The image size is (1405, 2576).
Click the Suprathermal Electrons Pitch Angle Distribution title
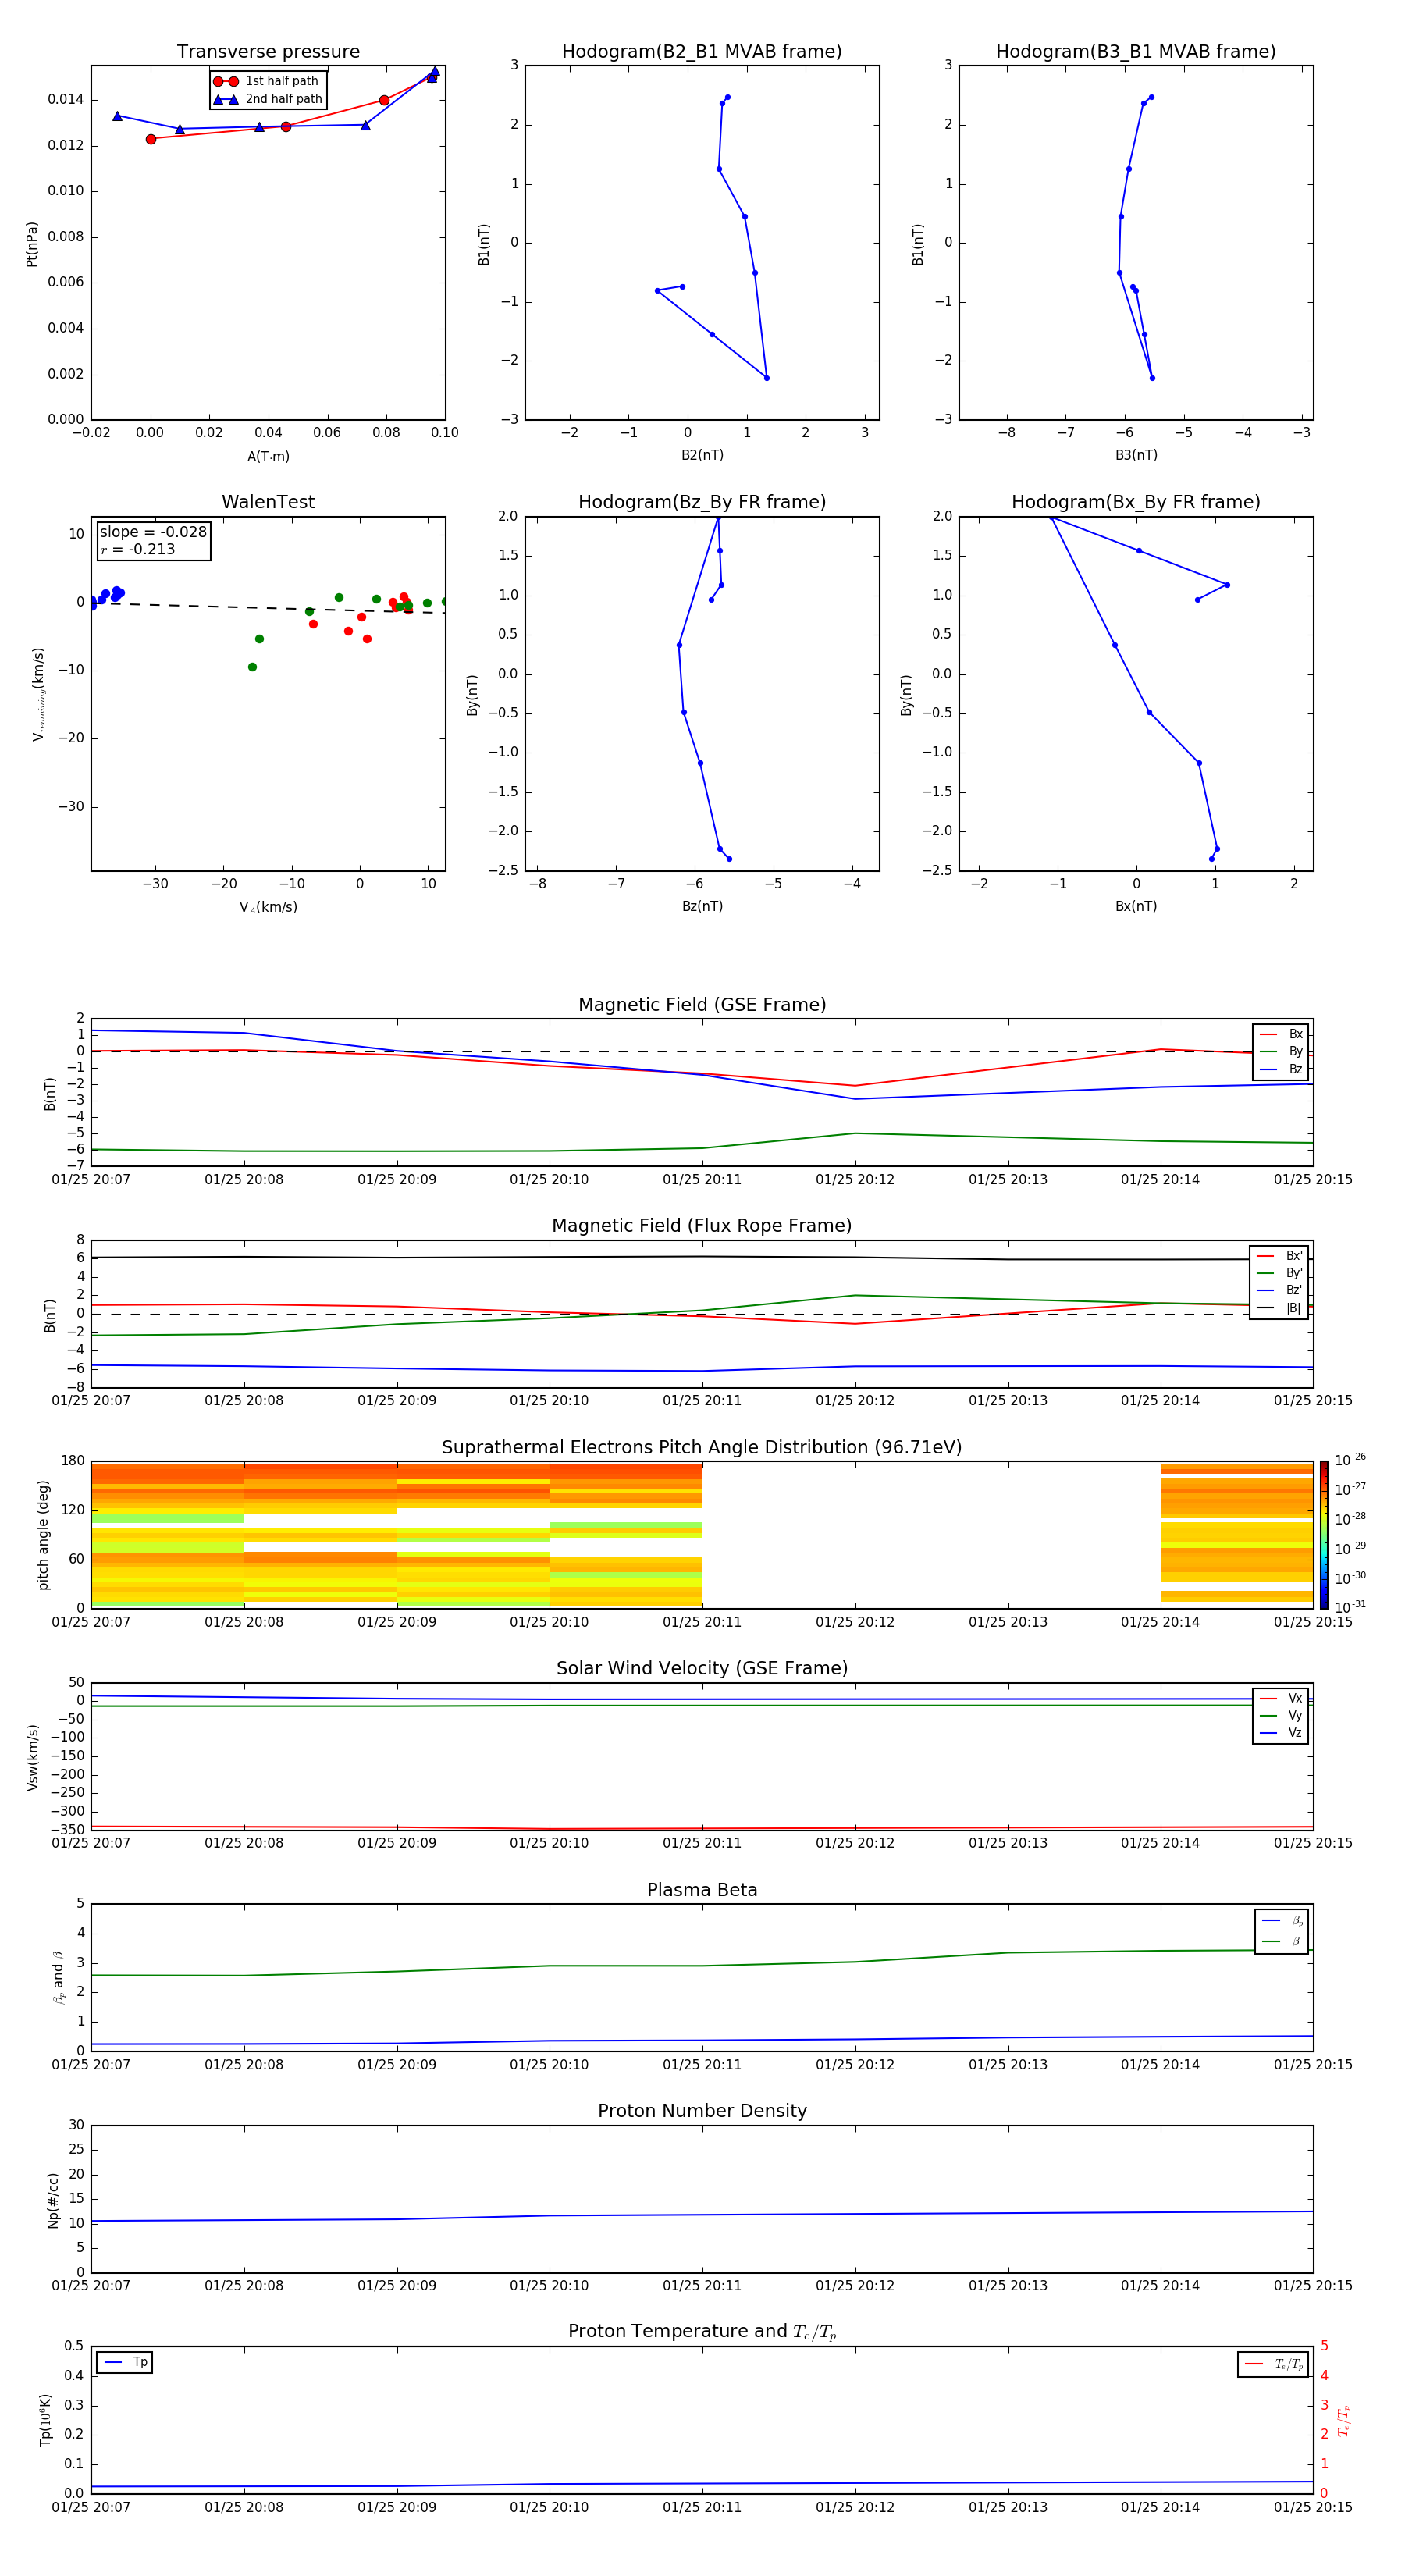pos(702,1447)
